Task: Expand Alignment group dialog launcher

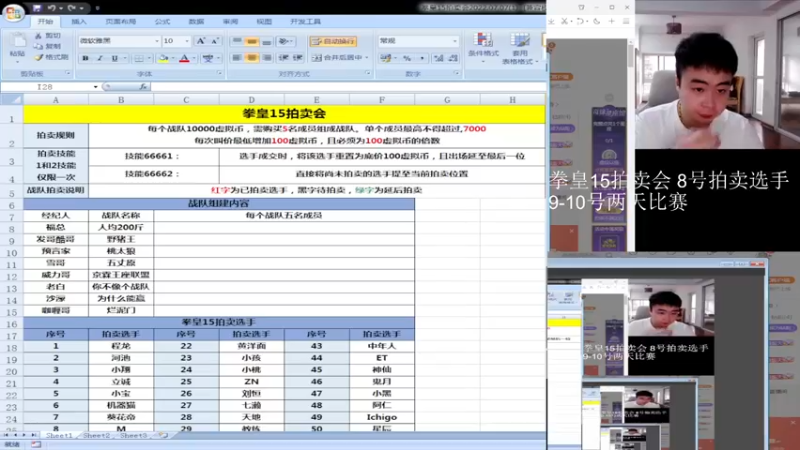Action: pyautogui.click(x=368, y=74)
